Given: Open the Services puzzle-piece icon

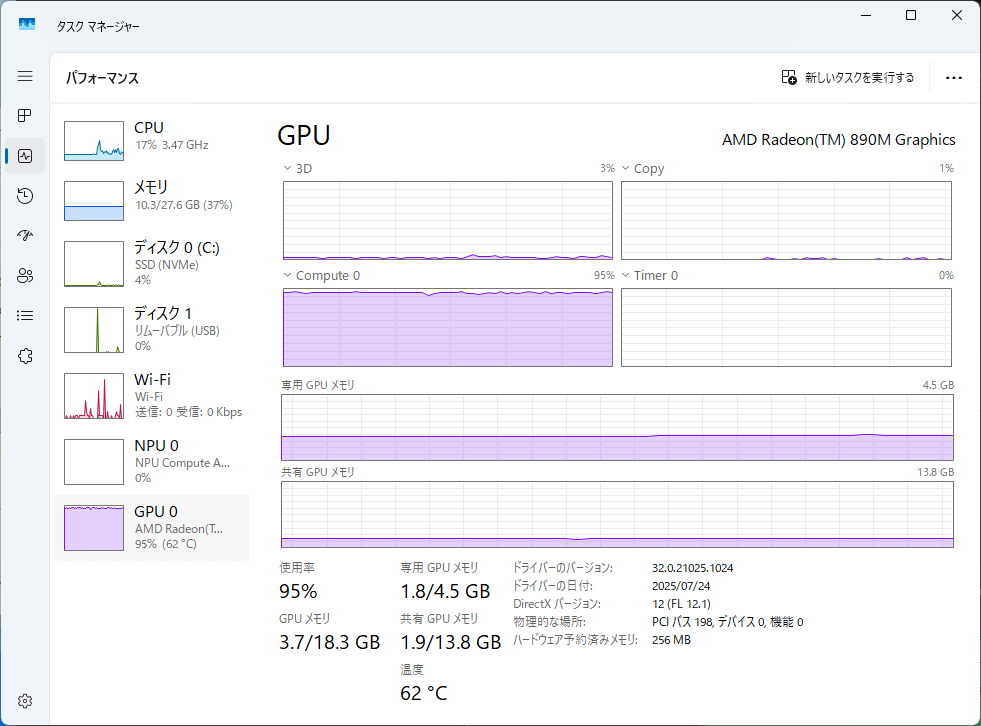Looking at the screenshot, I should pyautogui.click(x=25, y=356).
